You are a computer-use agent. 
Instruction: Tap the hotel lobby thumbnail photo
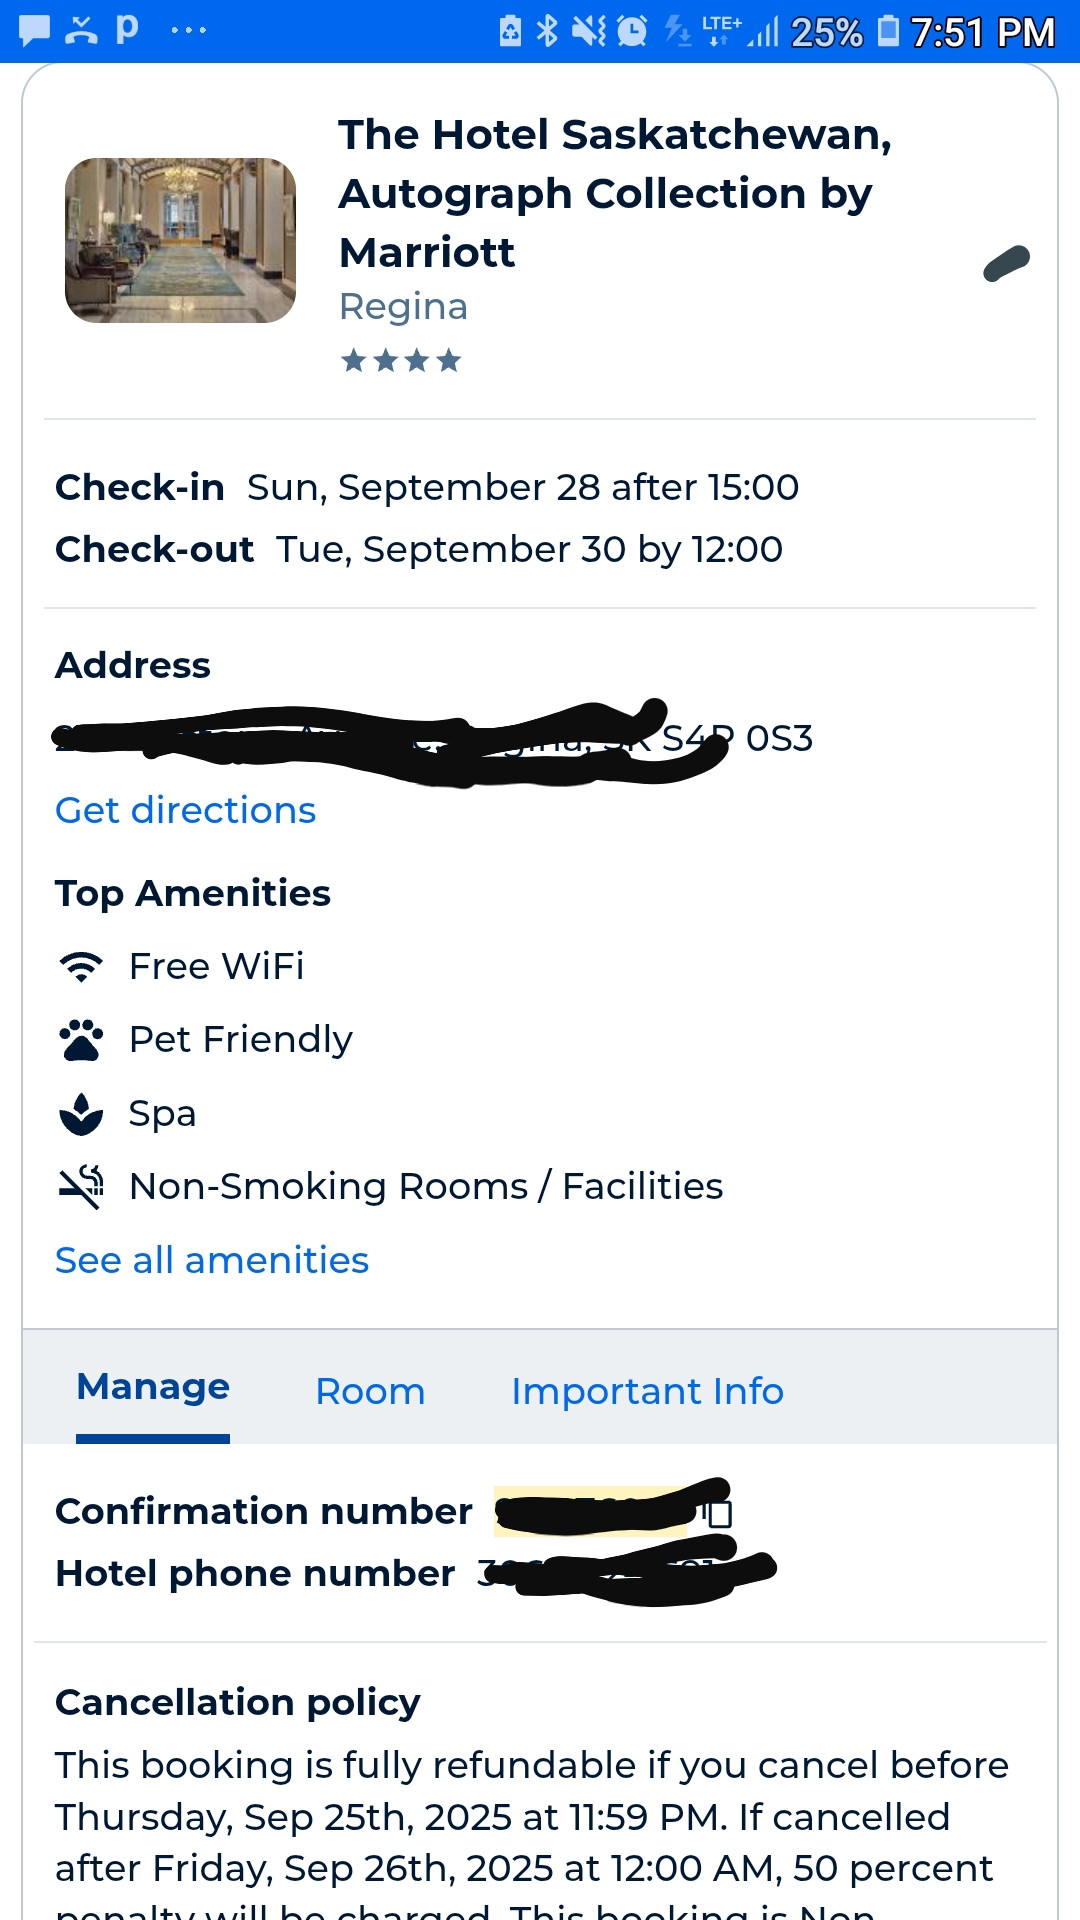(180, 240)
